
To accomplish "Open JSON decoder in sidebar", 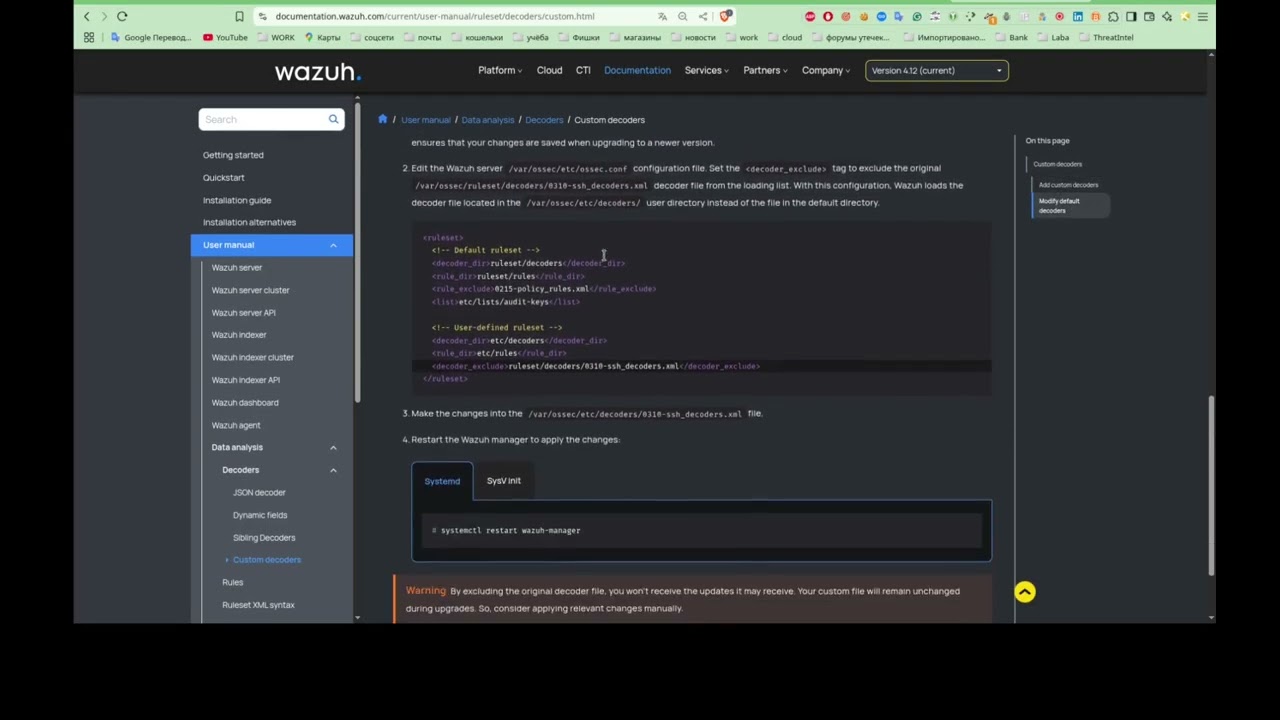I will pos(259,493).
